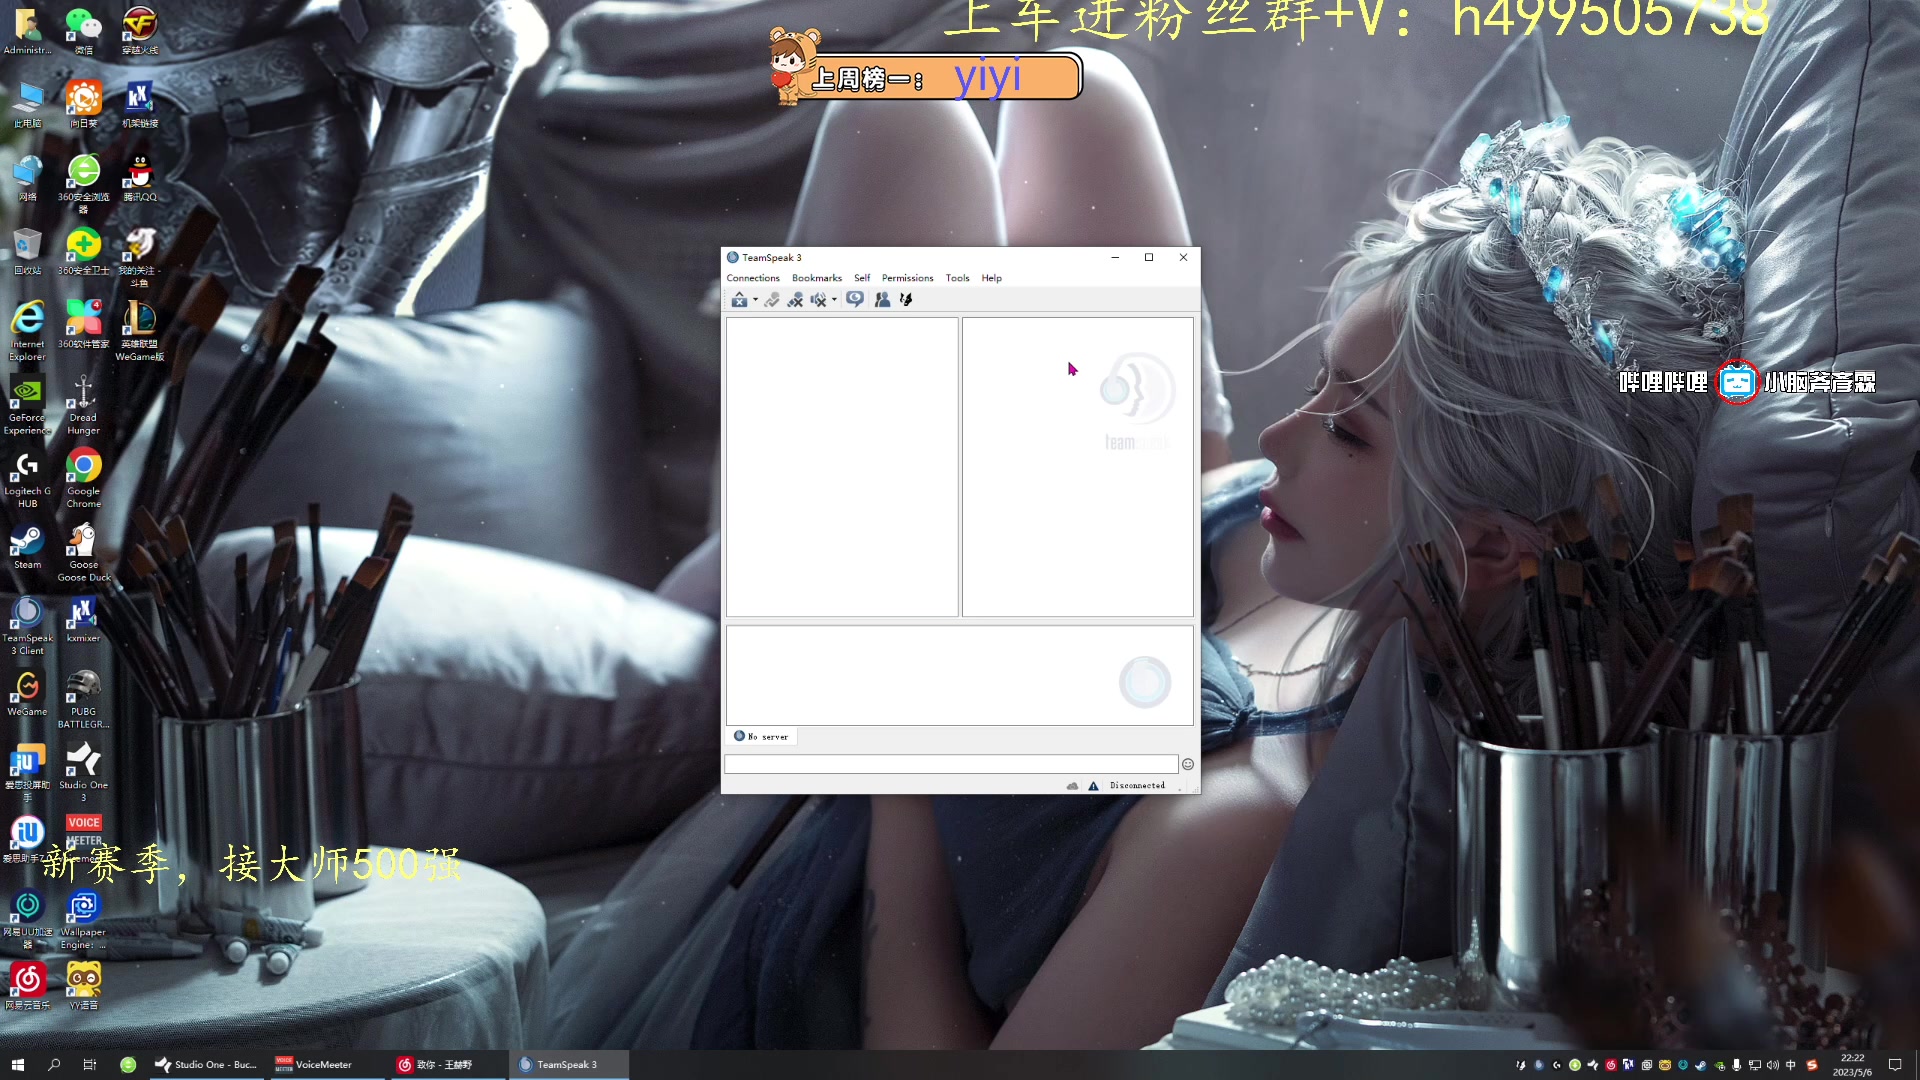Click the TeamSpeak 3 taskbar button
Image resolution: width=1920 pixels, height=1080 pixels.
(x=568, y=1065)
